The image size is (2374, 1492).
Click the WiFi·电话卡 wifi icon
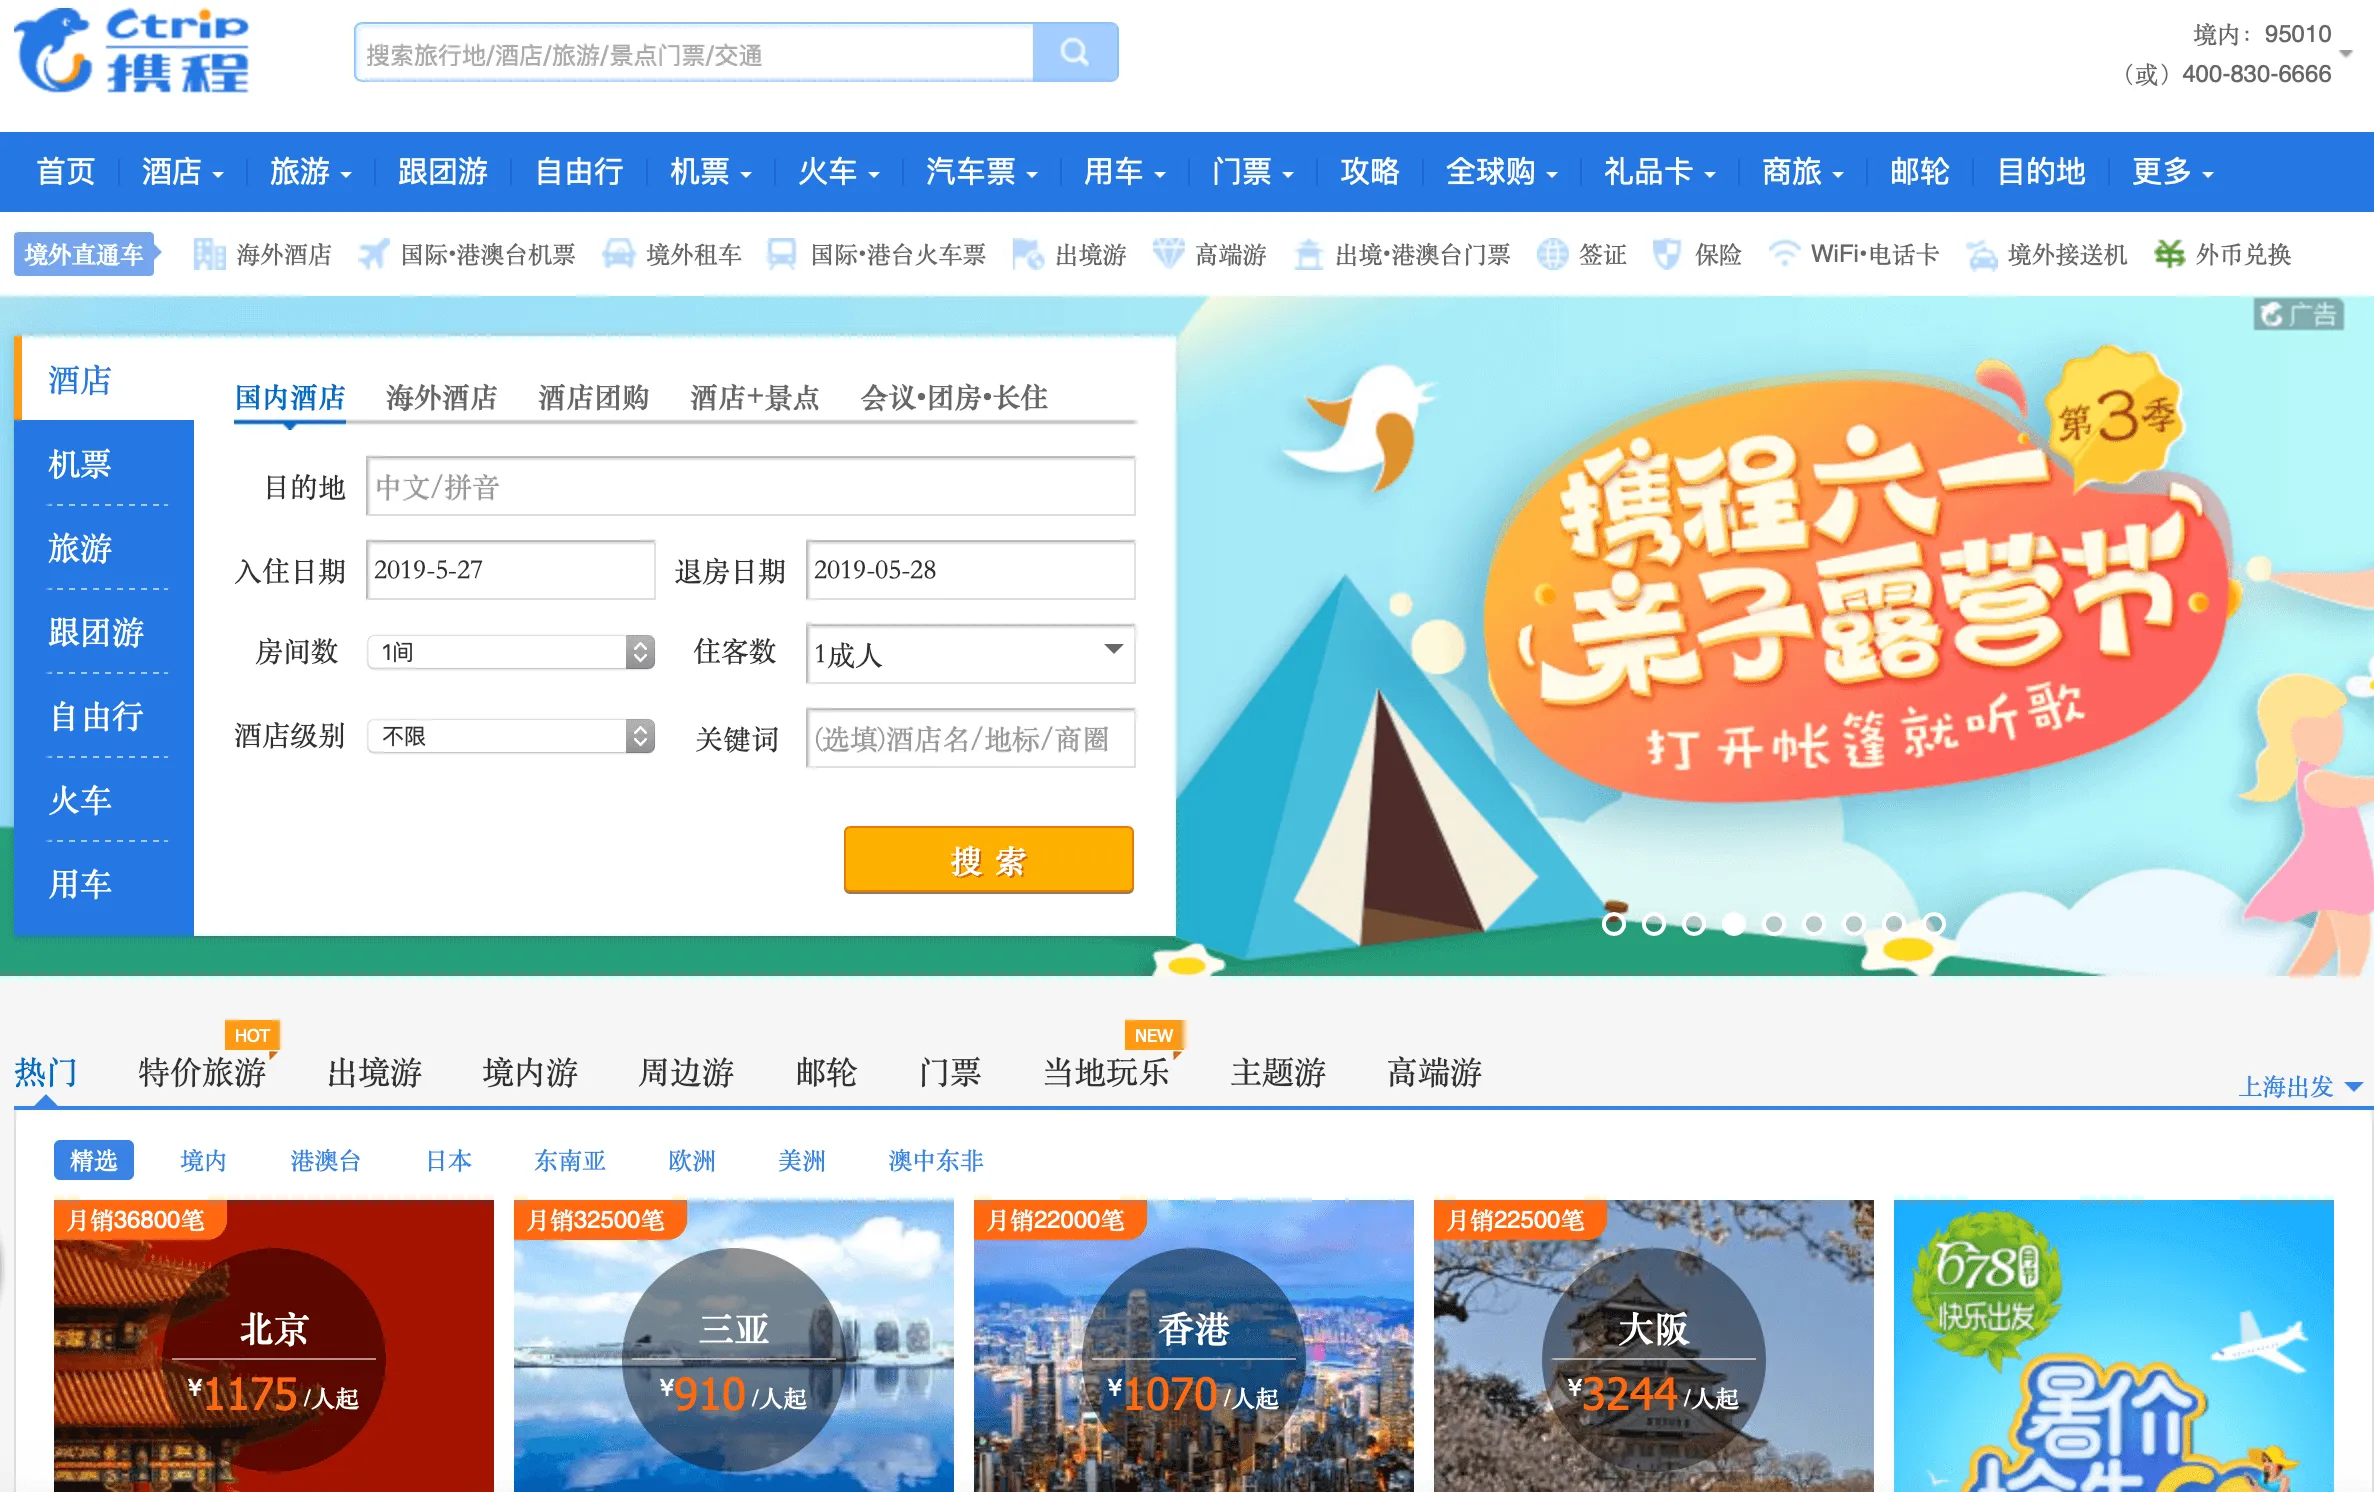pos(1783,255)
